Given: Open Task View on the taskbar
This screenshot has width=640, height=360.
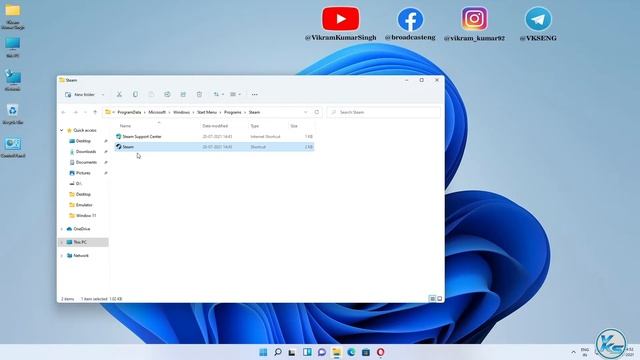Looking at the screenshot, I should pyautogui.click(x=292, y=352).
